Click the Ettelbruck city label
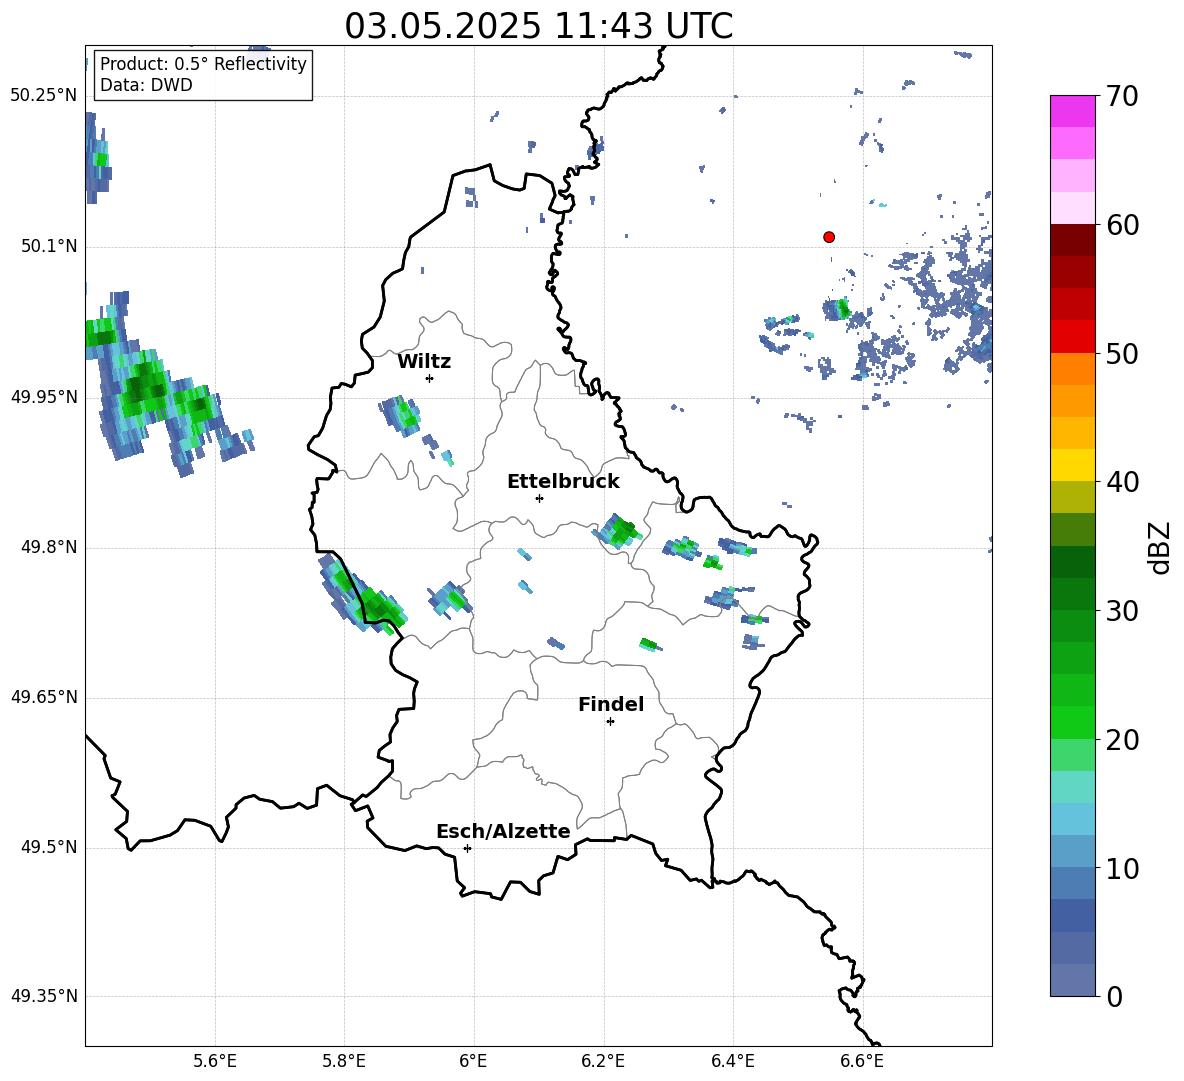This screenshot has width=1184, height=1081. coord(563,482)
